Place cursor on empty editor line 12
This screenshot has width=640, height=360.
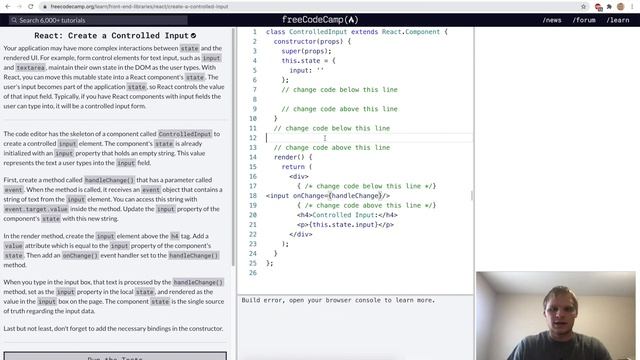[369, 138]
